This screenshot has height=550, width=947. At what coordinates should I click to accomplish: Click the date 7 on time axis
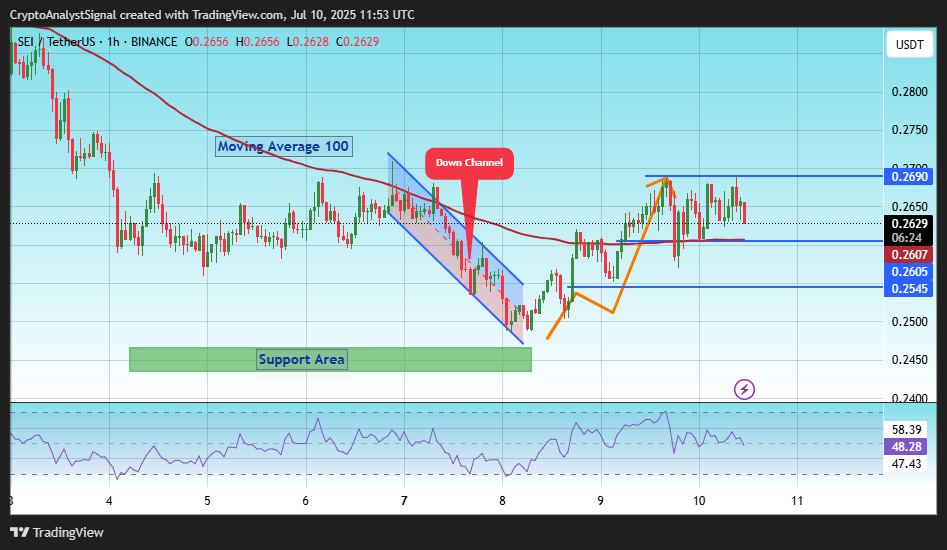(403, 500)
